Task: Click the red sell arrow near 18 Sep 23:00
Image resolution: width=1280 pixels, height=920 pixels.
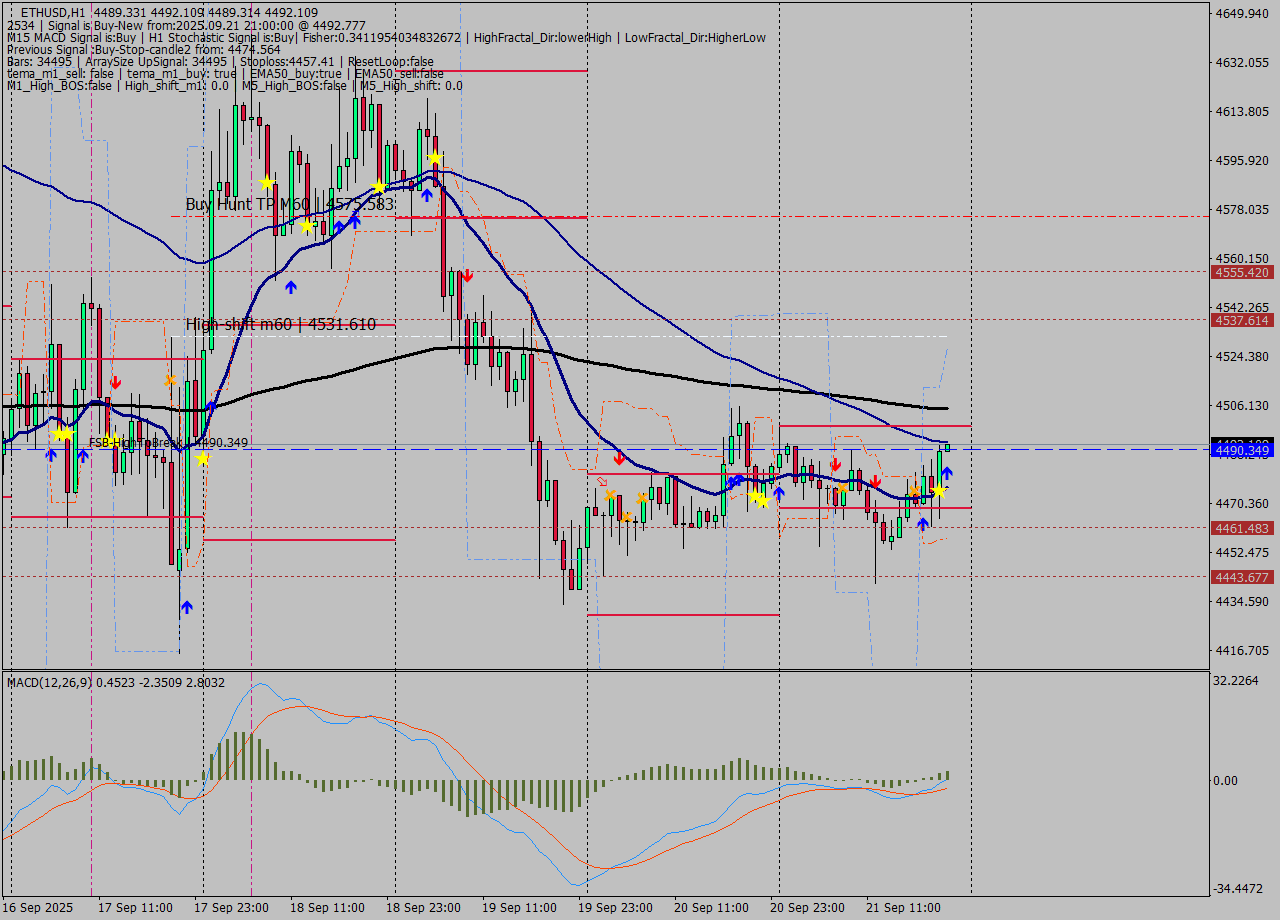Action: click(467, 276)
